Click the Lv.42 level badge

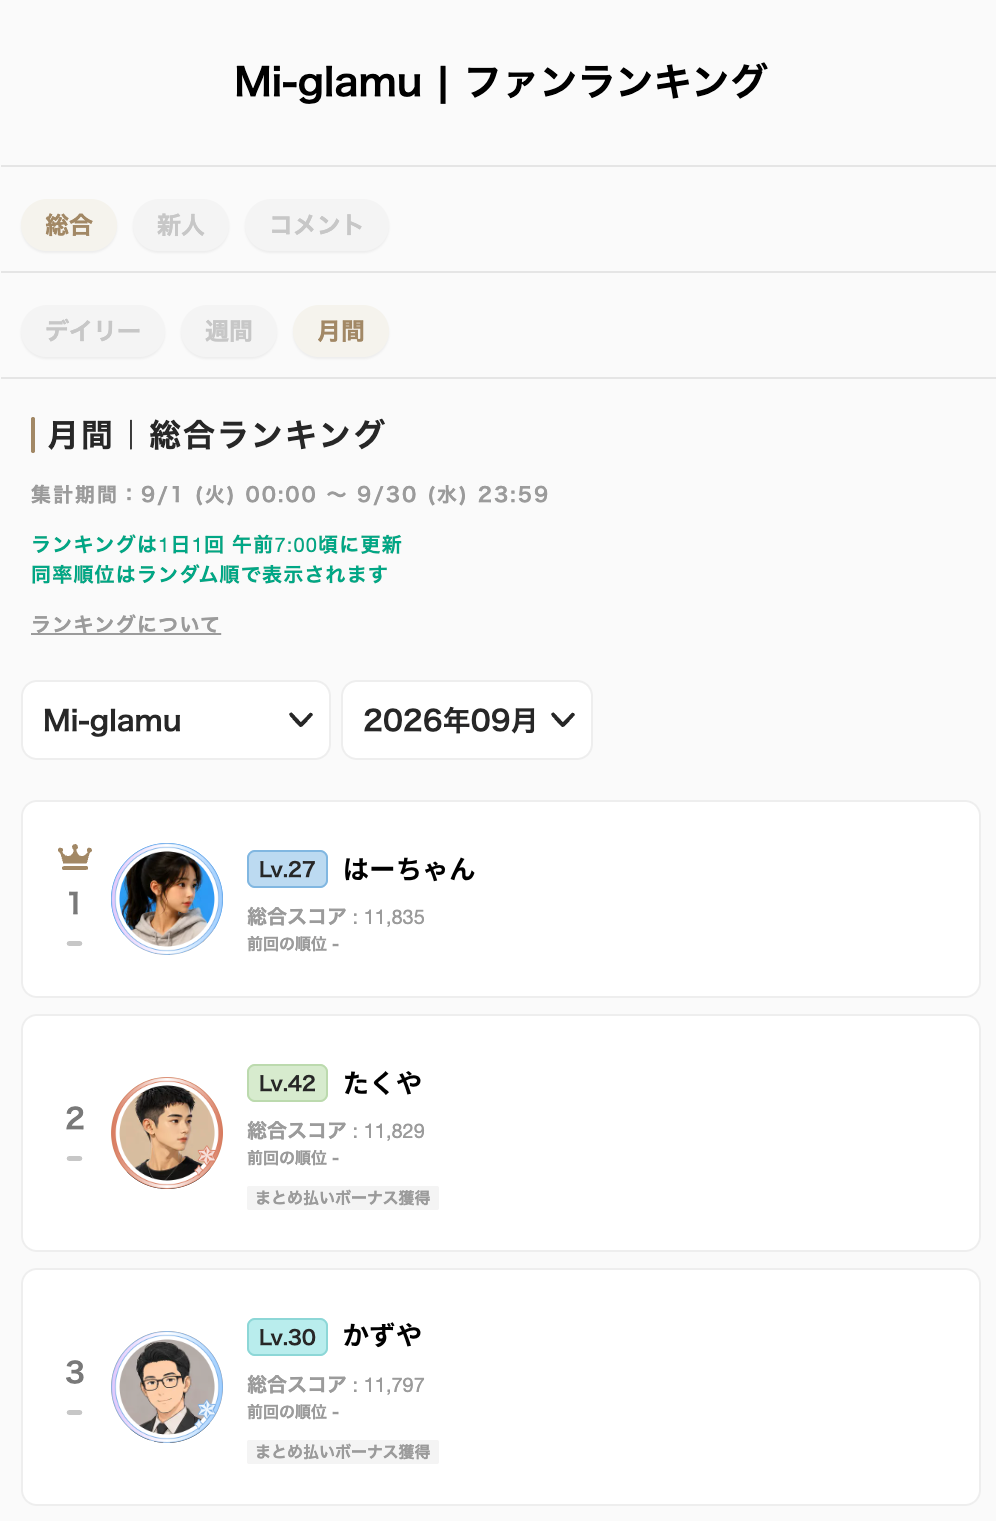click(x=287, y=1083)
